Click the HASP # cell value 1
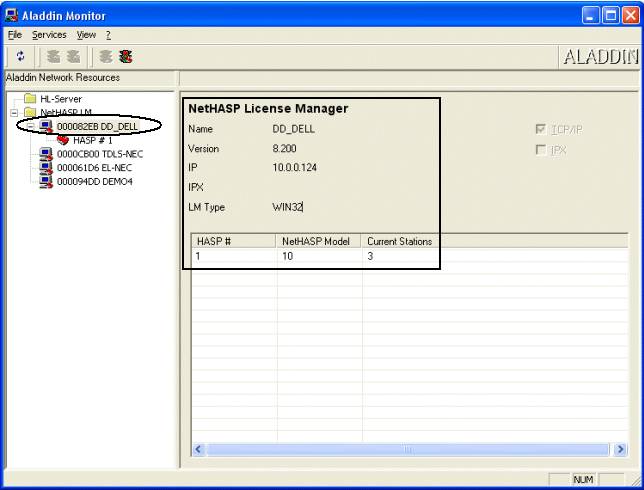 click(x=198, y=256)
